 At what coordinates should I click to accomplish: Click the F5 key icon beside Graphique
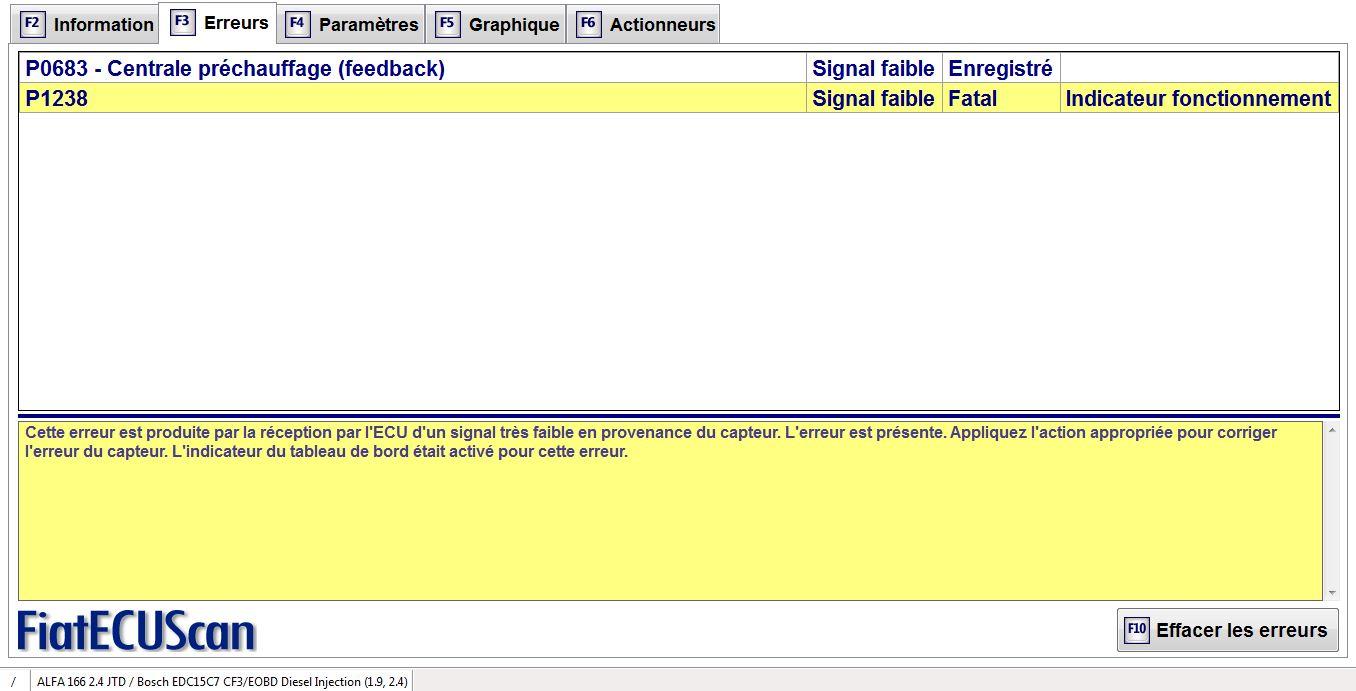tap(447, 24)
